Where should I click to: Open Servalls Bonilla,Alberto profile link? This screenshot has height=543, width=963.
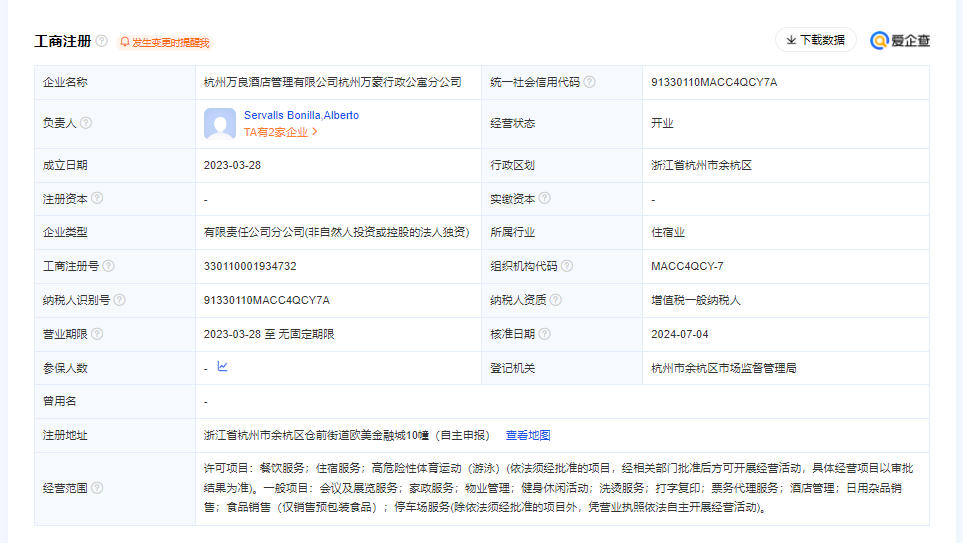coord(302,115)
